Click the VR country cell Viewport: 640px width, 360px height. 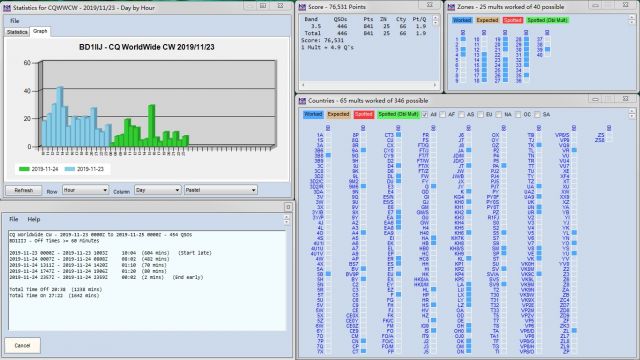574,150
